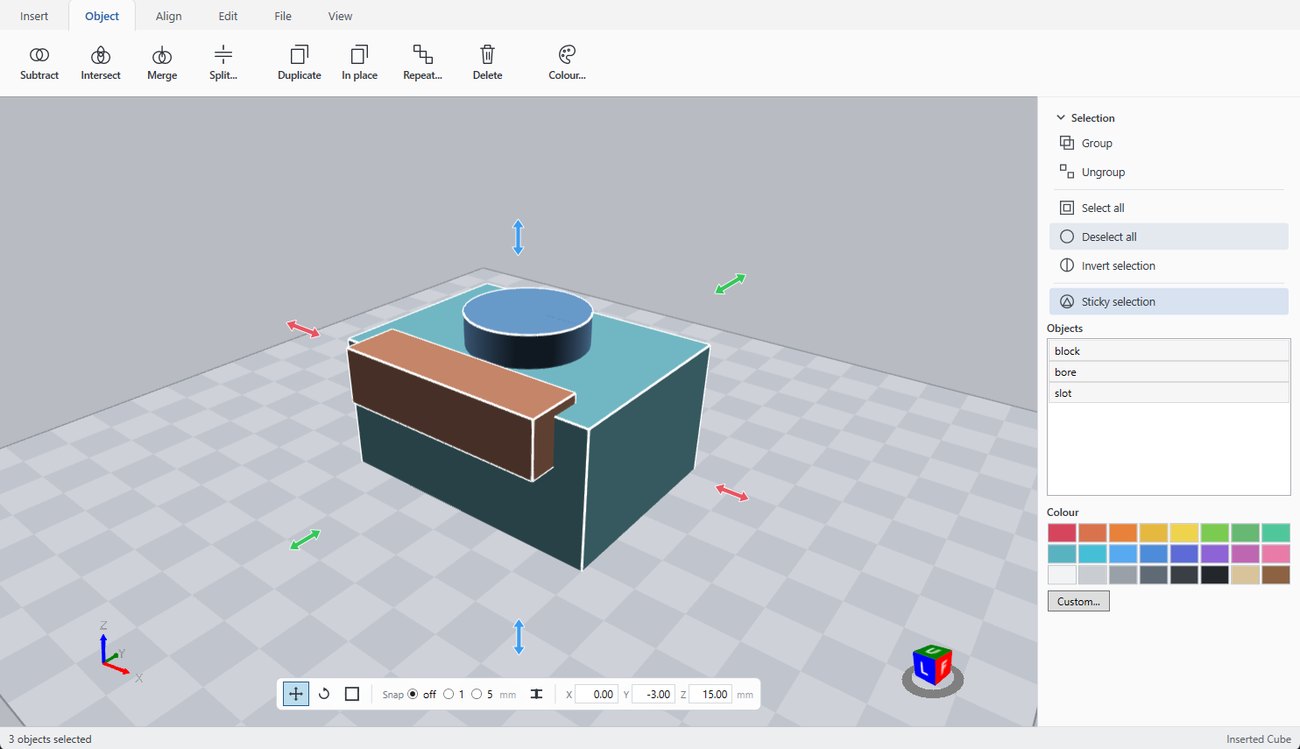Select slot in the Objects list

point(1169,393)
